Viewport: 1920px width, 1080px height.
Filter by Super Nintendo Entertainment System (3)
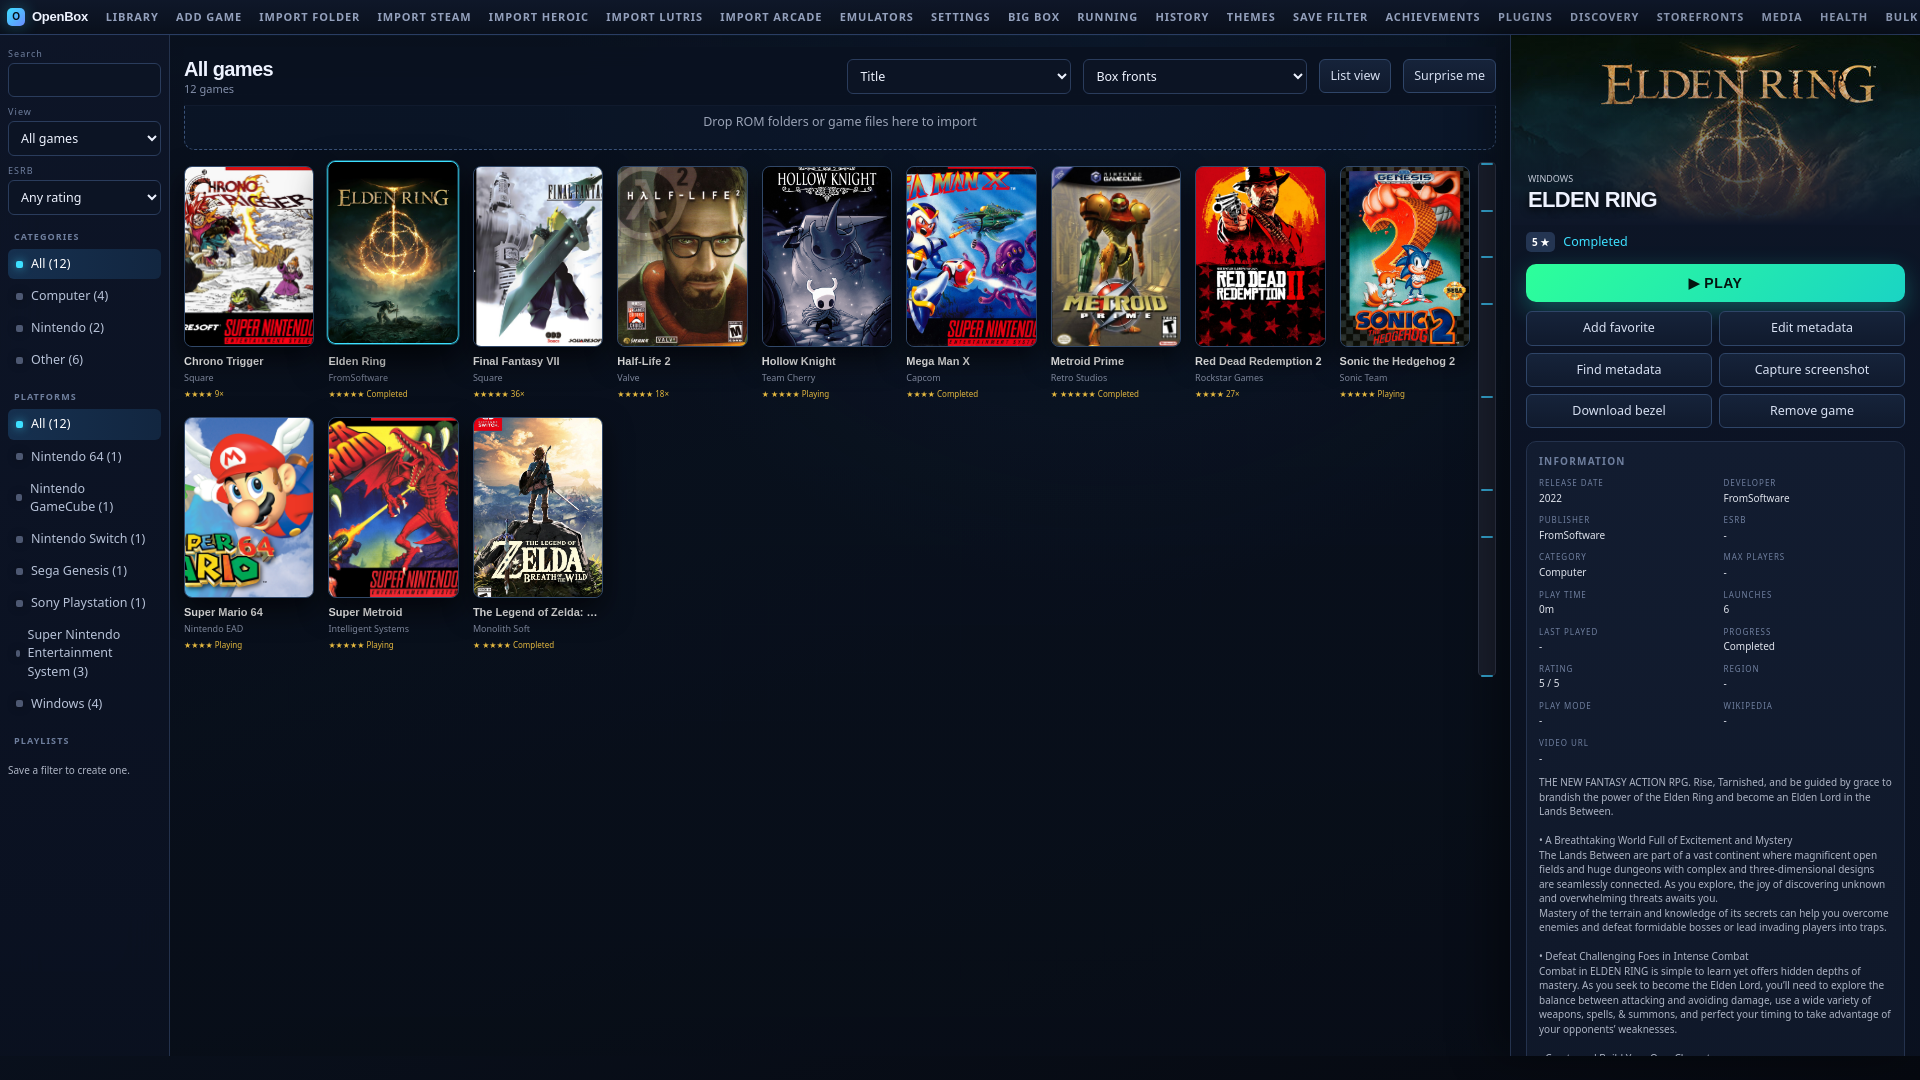point(84,653)
